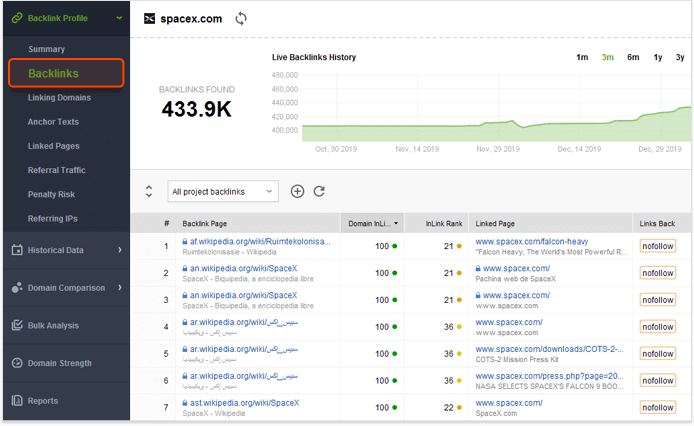
Task: Sort by Links Back column header
Action: (657, 224)
